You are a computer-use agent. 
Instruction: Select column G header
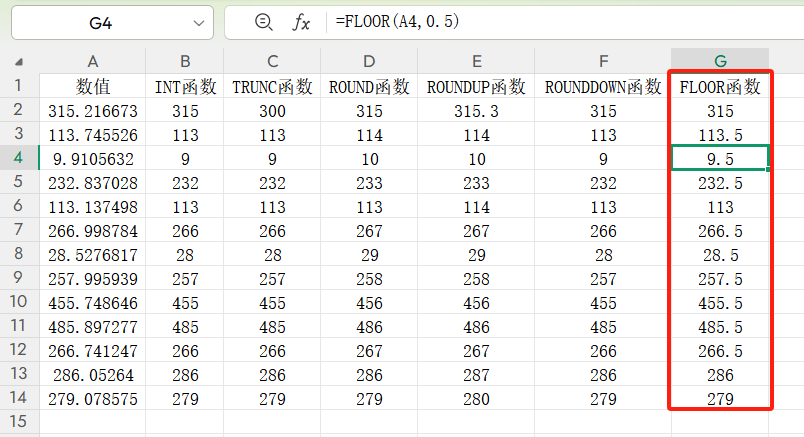click(720, 61)
